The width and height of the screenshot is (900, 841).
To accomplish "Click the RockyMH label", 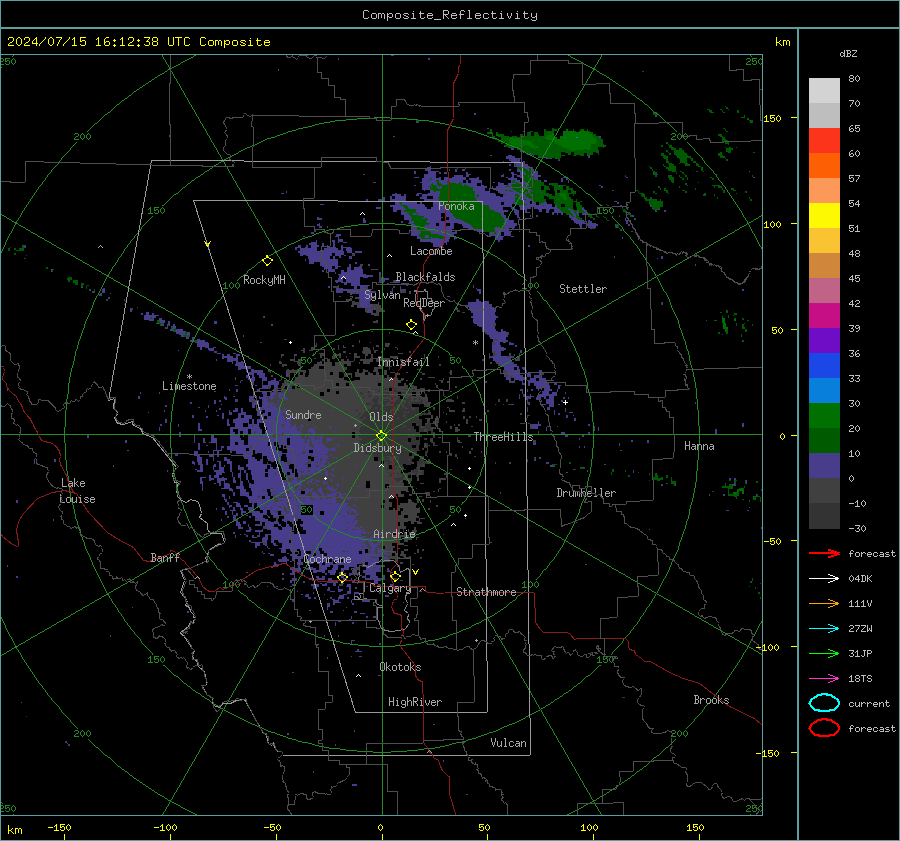I will (264, 280).
